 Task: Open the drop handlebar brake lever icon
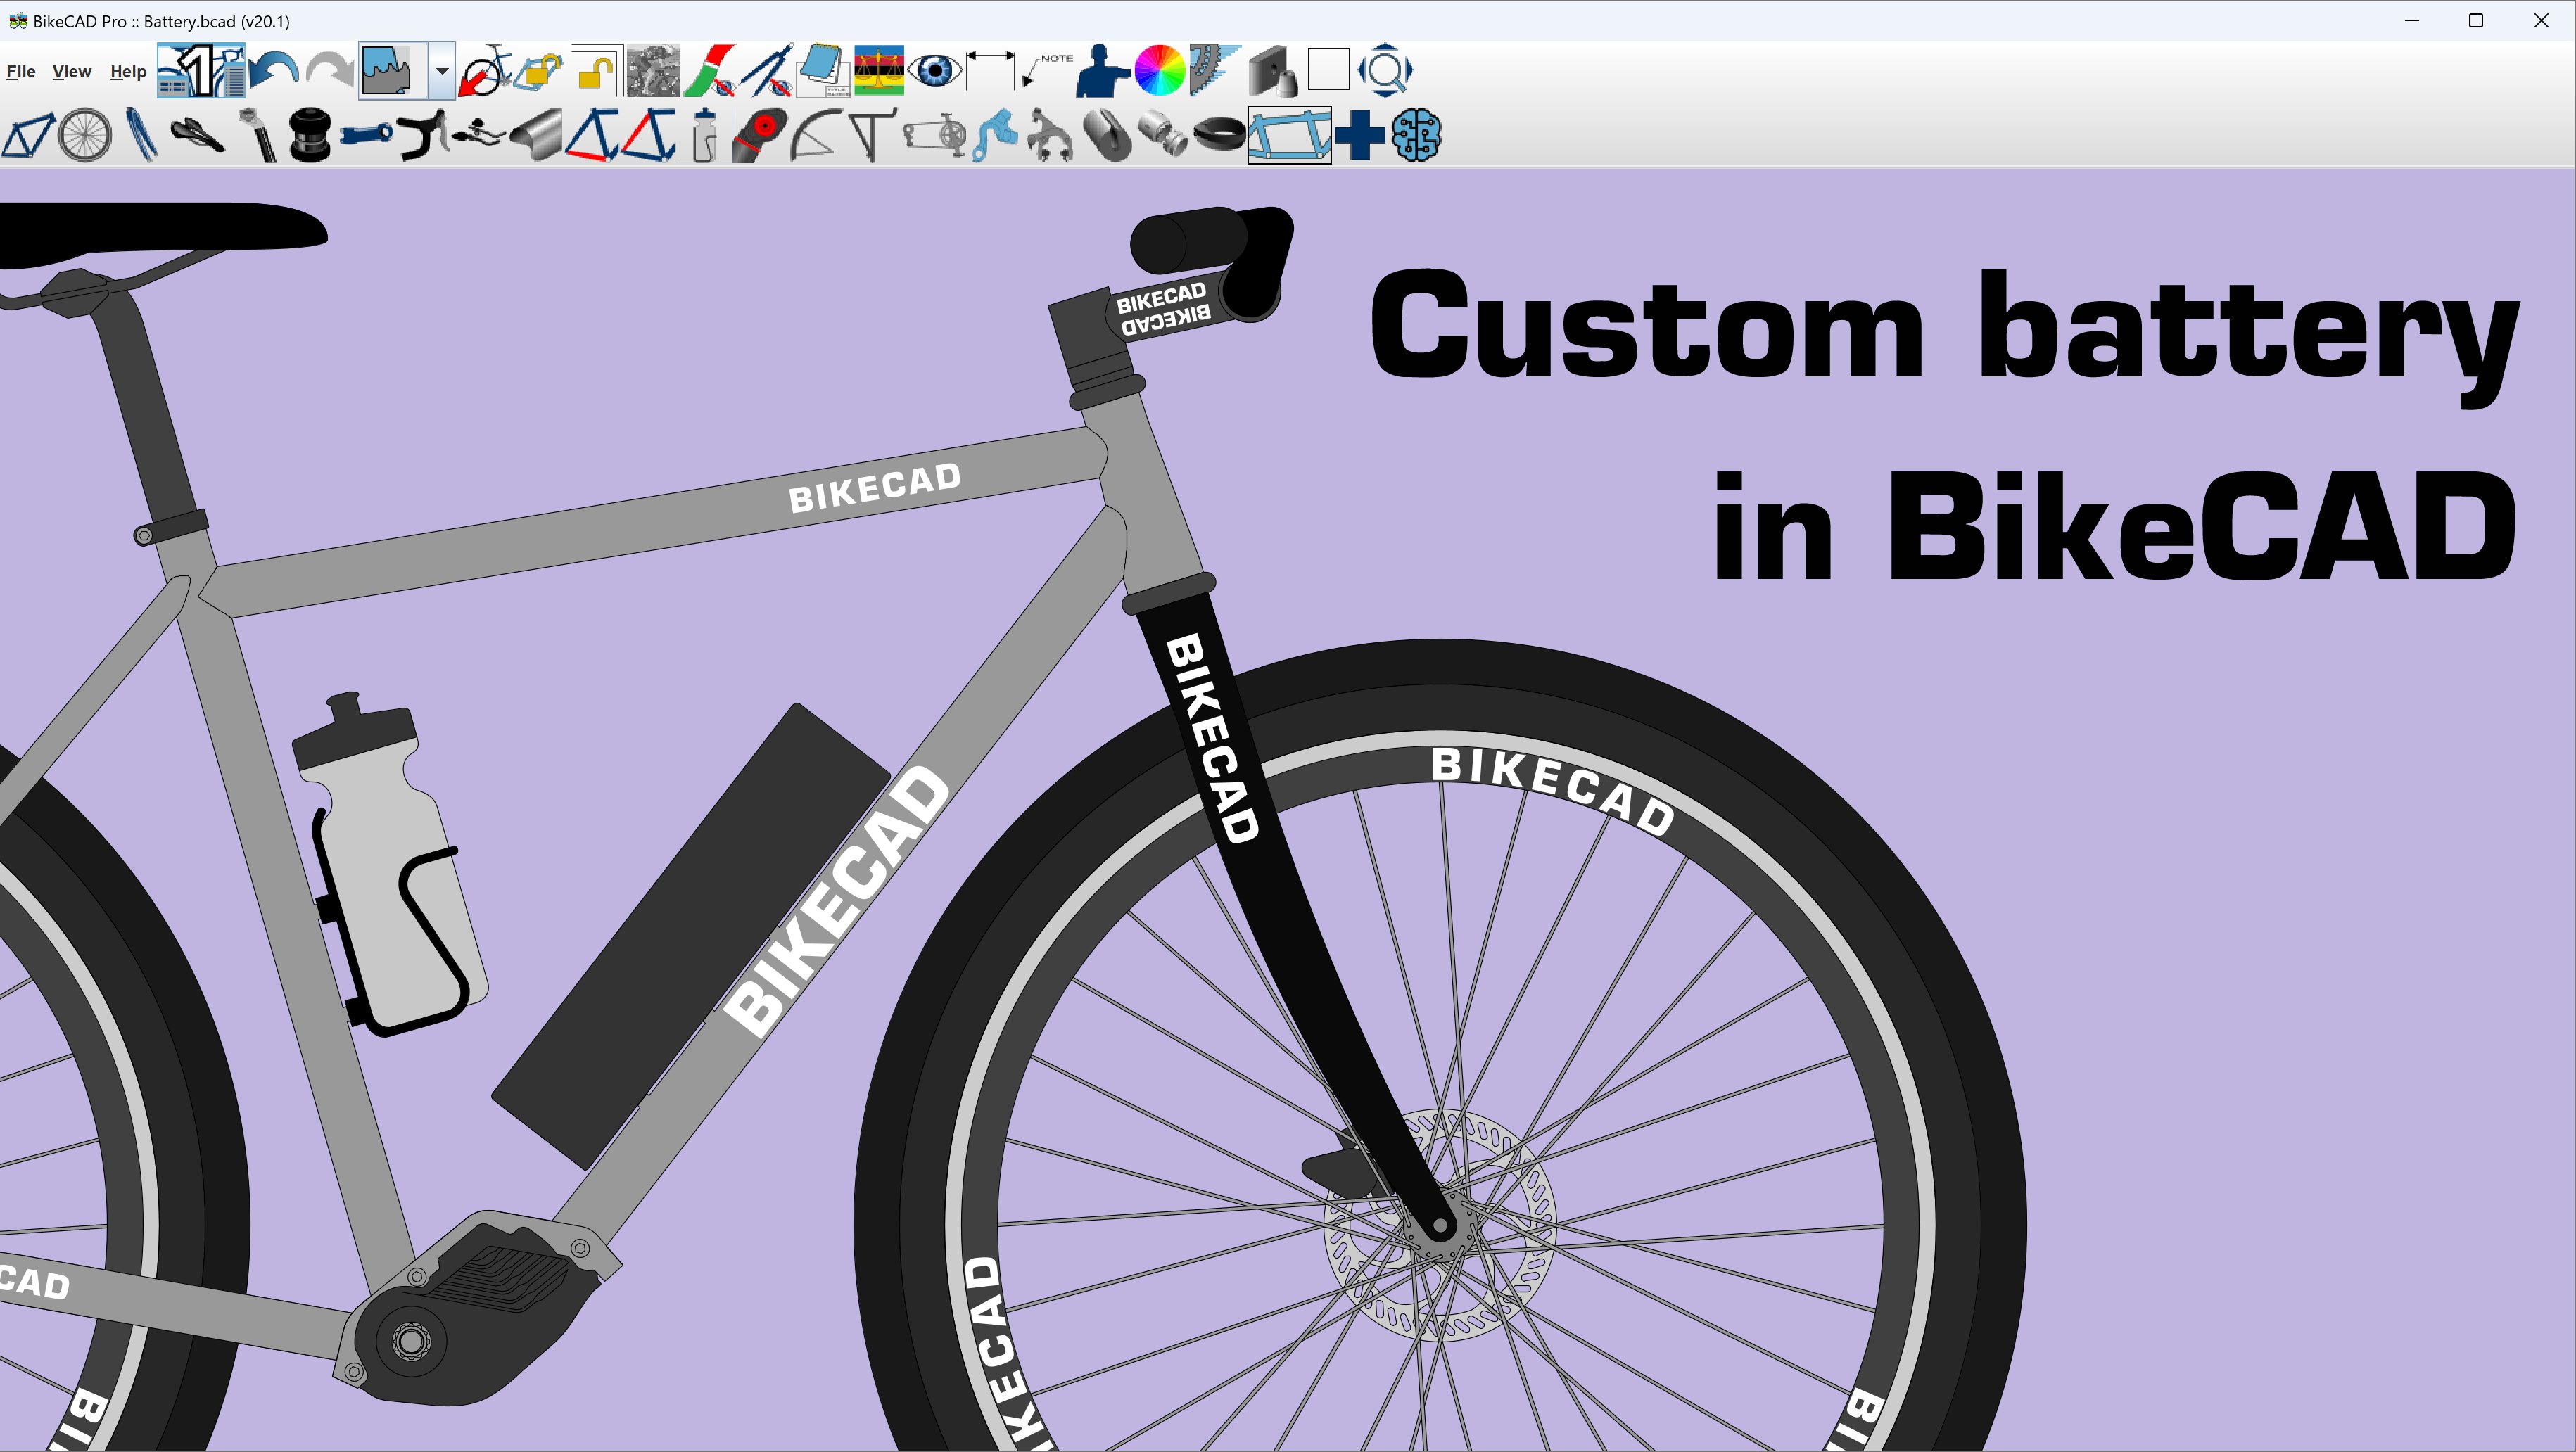[423, 135]
